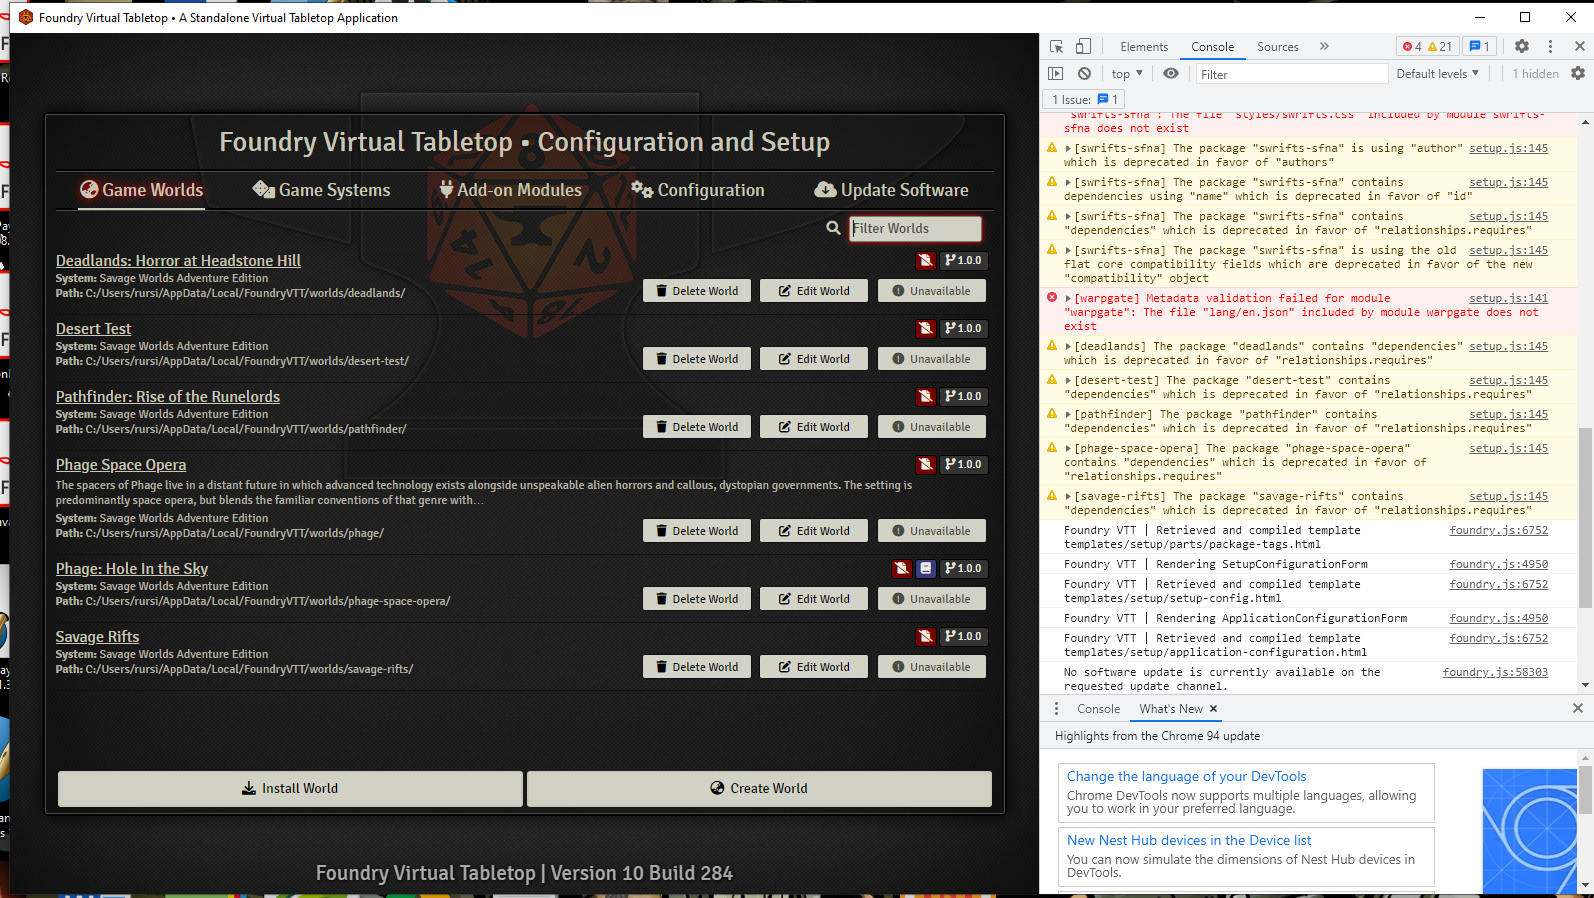This screenshot has width=1594, height=898.
Task: Open DevTools settings gear icon
Action: point(1522,46)
